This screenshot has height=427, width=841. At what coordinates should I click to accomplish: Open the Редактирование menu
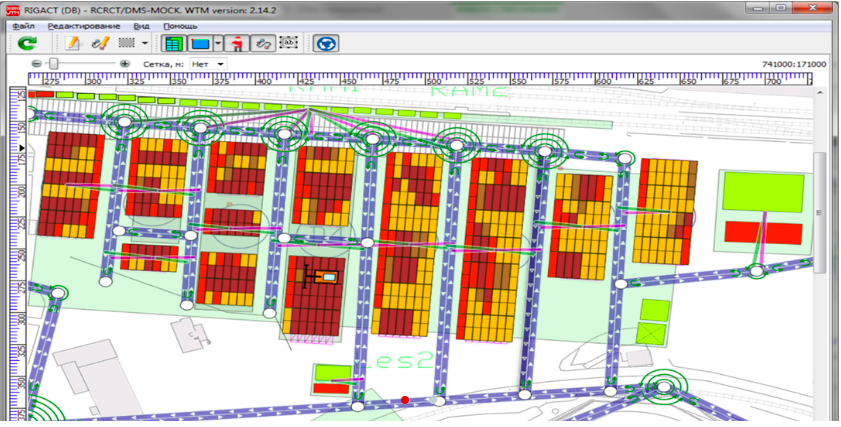(84, 25)
